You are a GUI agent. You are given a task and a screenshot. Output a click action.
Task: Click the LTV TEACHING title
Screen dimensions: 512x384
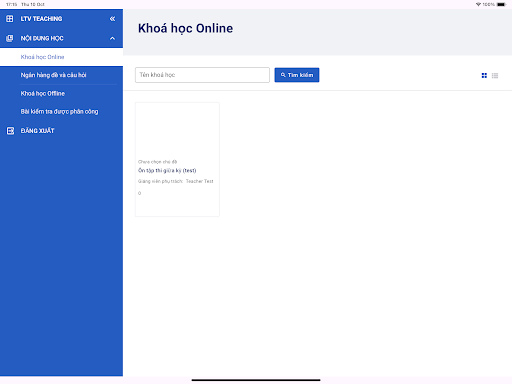[x=41, y=19]
